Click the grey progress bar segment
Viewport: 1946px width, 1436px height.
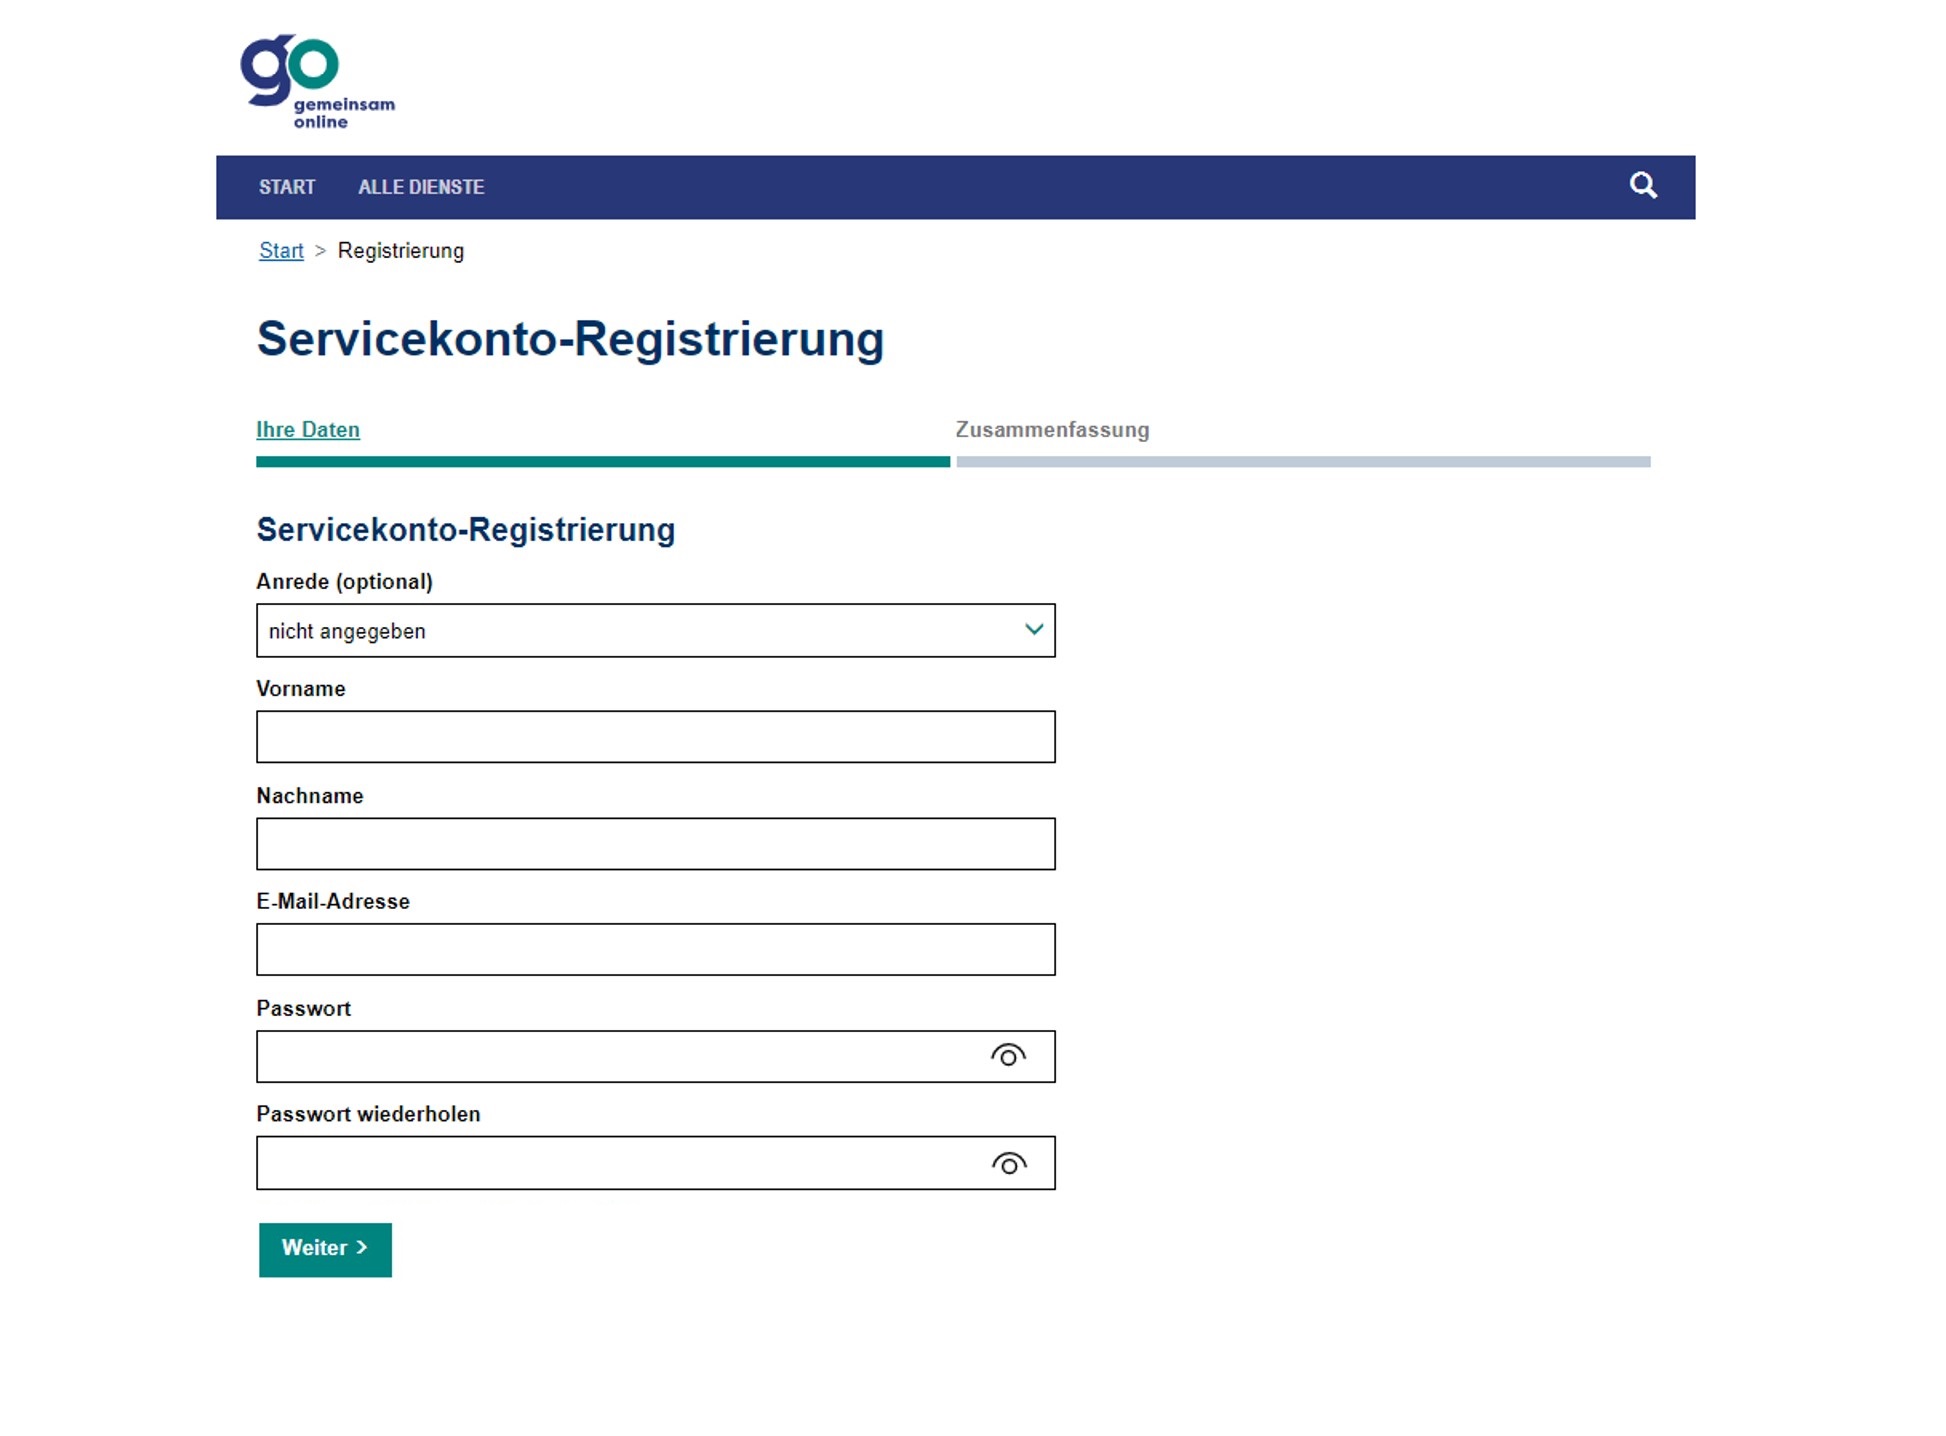1303,462
